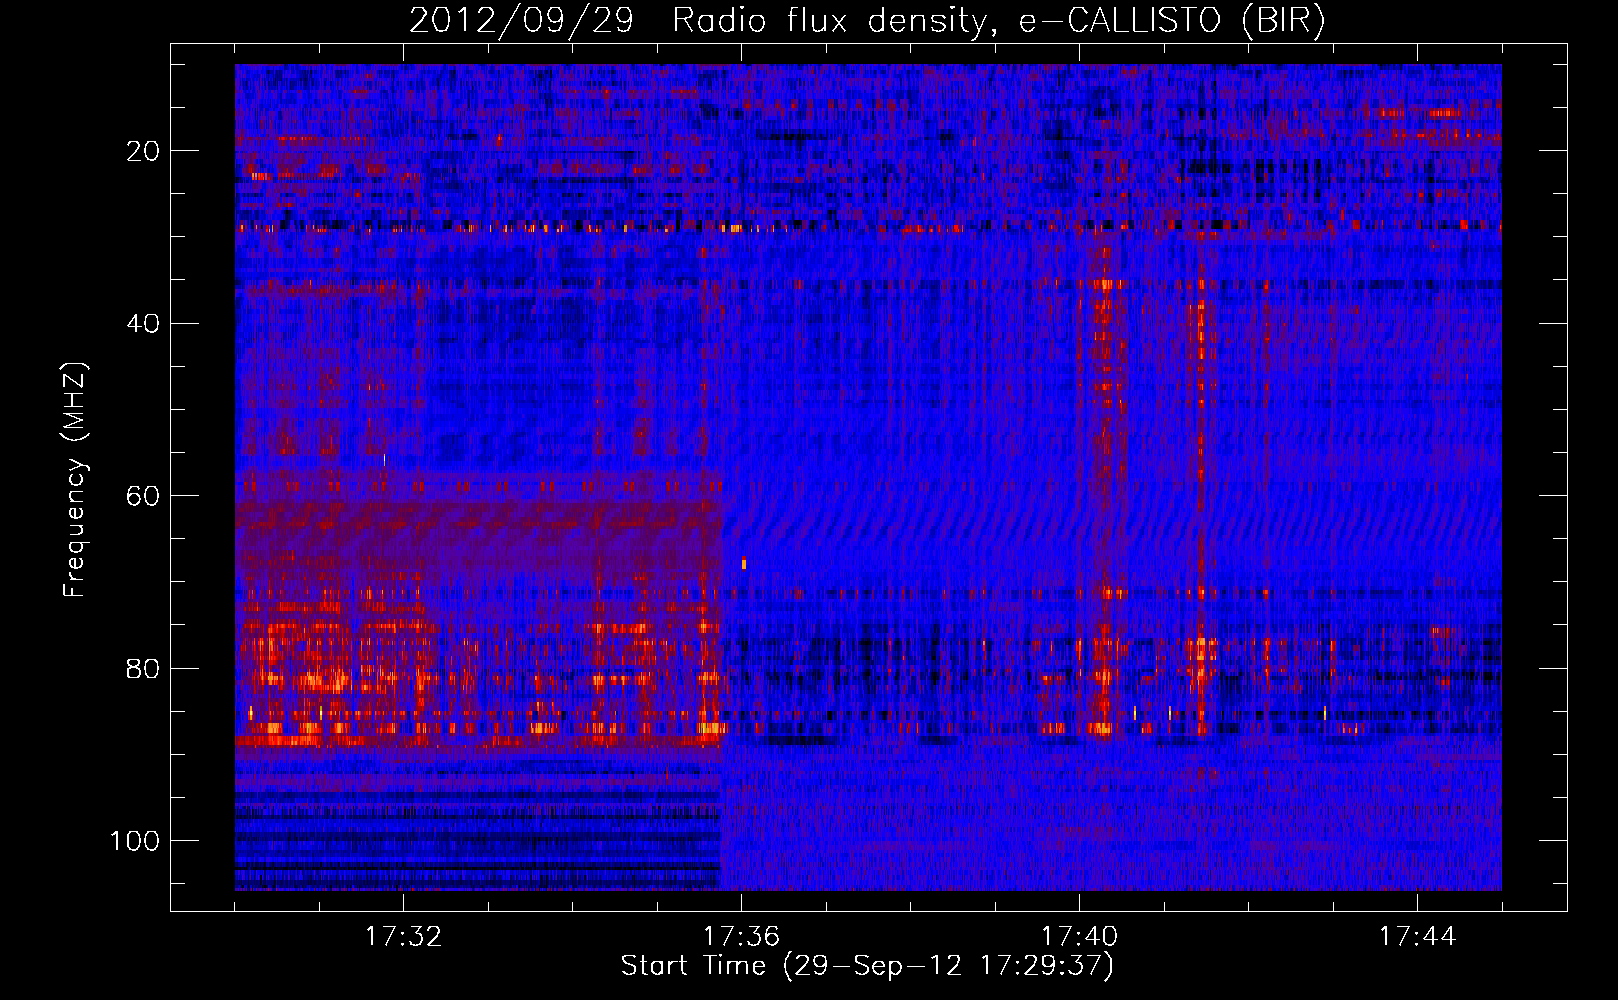1618x1000 pixels.
Task: Click the 'Frequency (MHZ)' y-axis label
Action: pos(75,480)
